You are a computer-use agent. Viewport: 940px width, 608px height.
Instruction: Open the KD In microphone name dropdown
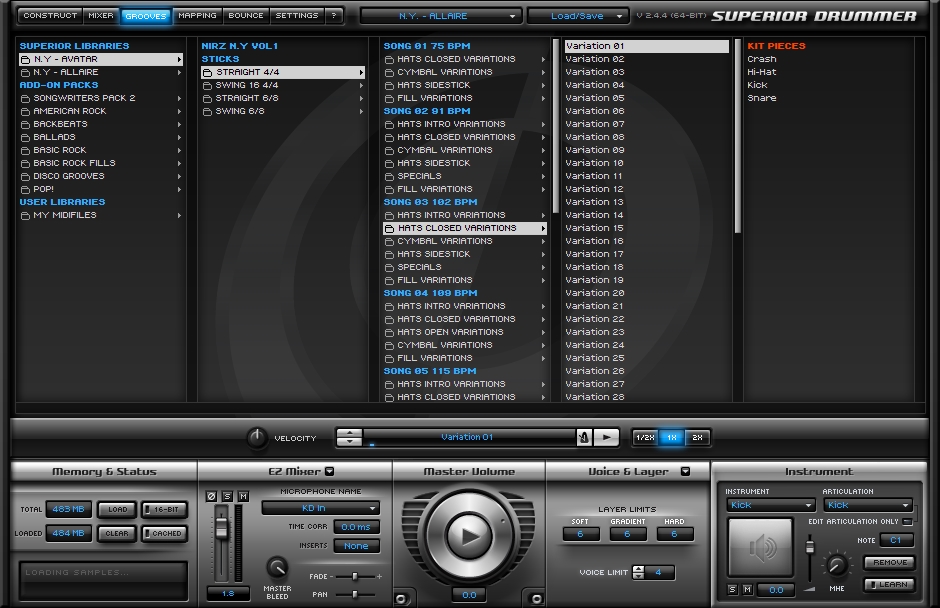click(320, 508)
